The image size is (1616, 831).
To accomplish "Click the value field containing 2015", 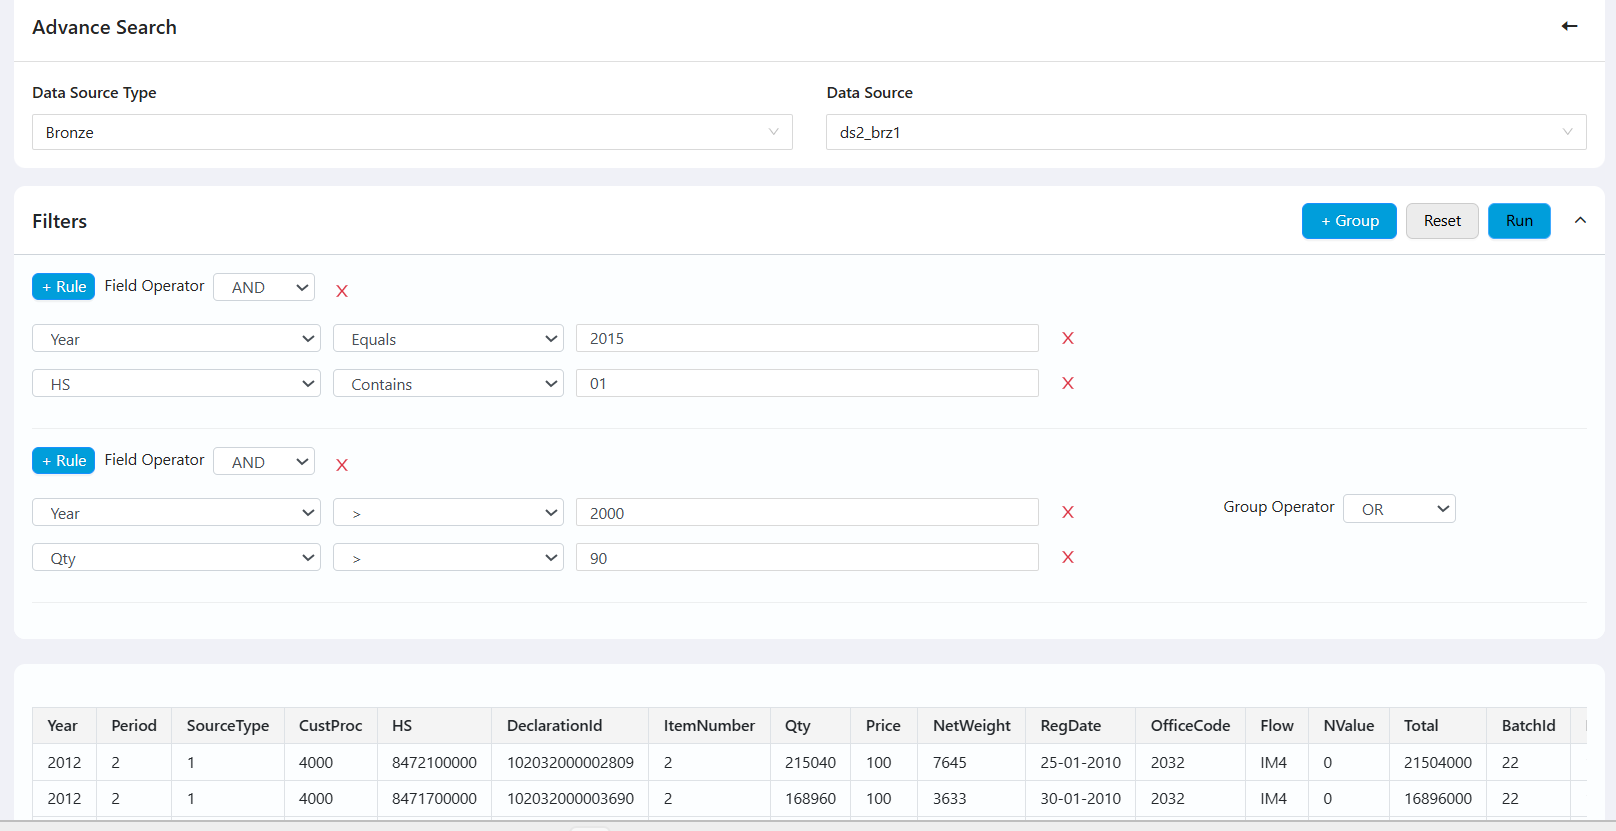I will 806,339.
